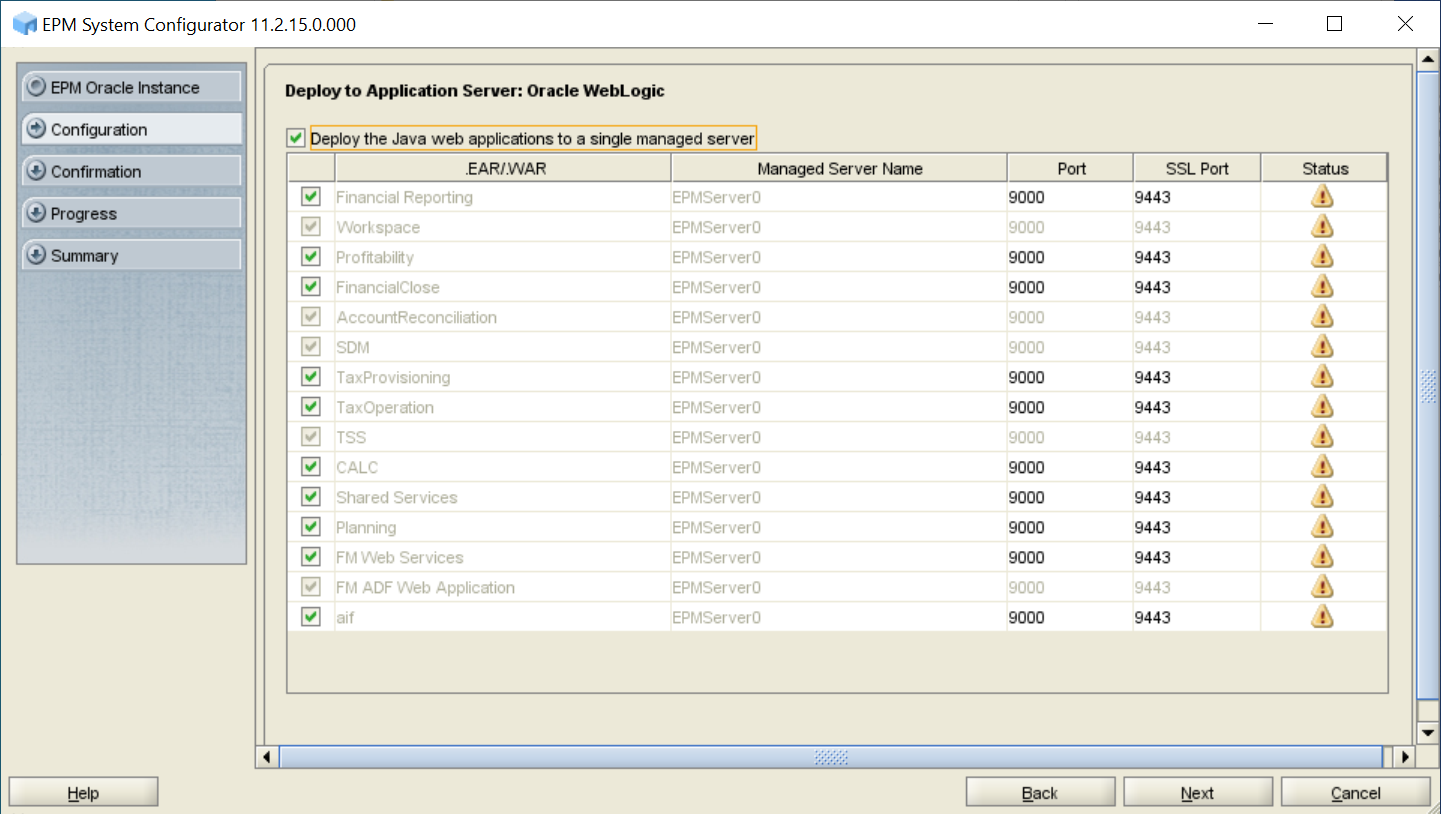The height and width of the screenshot is (814, 1441).
Task: Select the Configuration step
Action: click(131, 129)
